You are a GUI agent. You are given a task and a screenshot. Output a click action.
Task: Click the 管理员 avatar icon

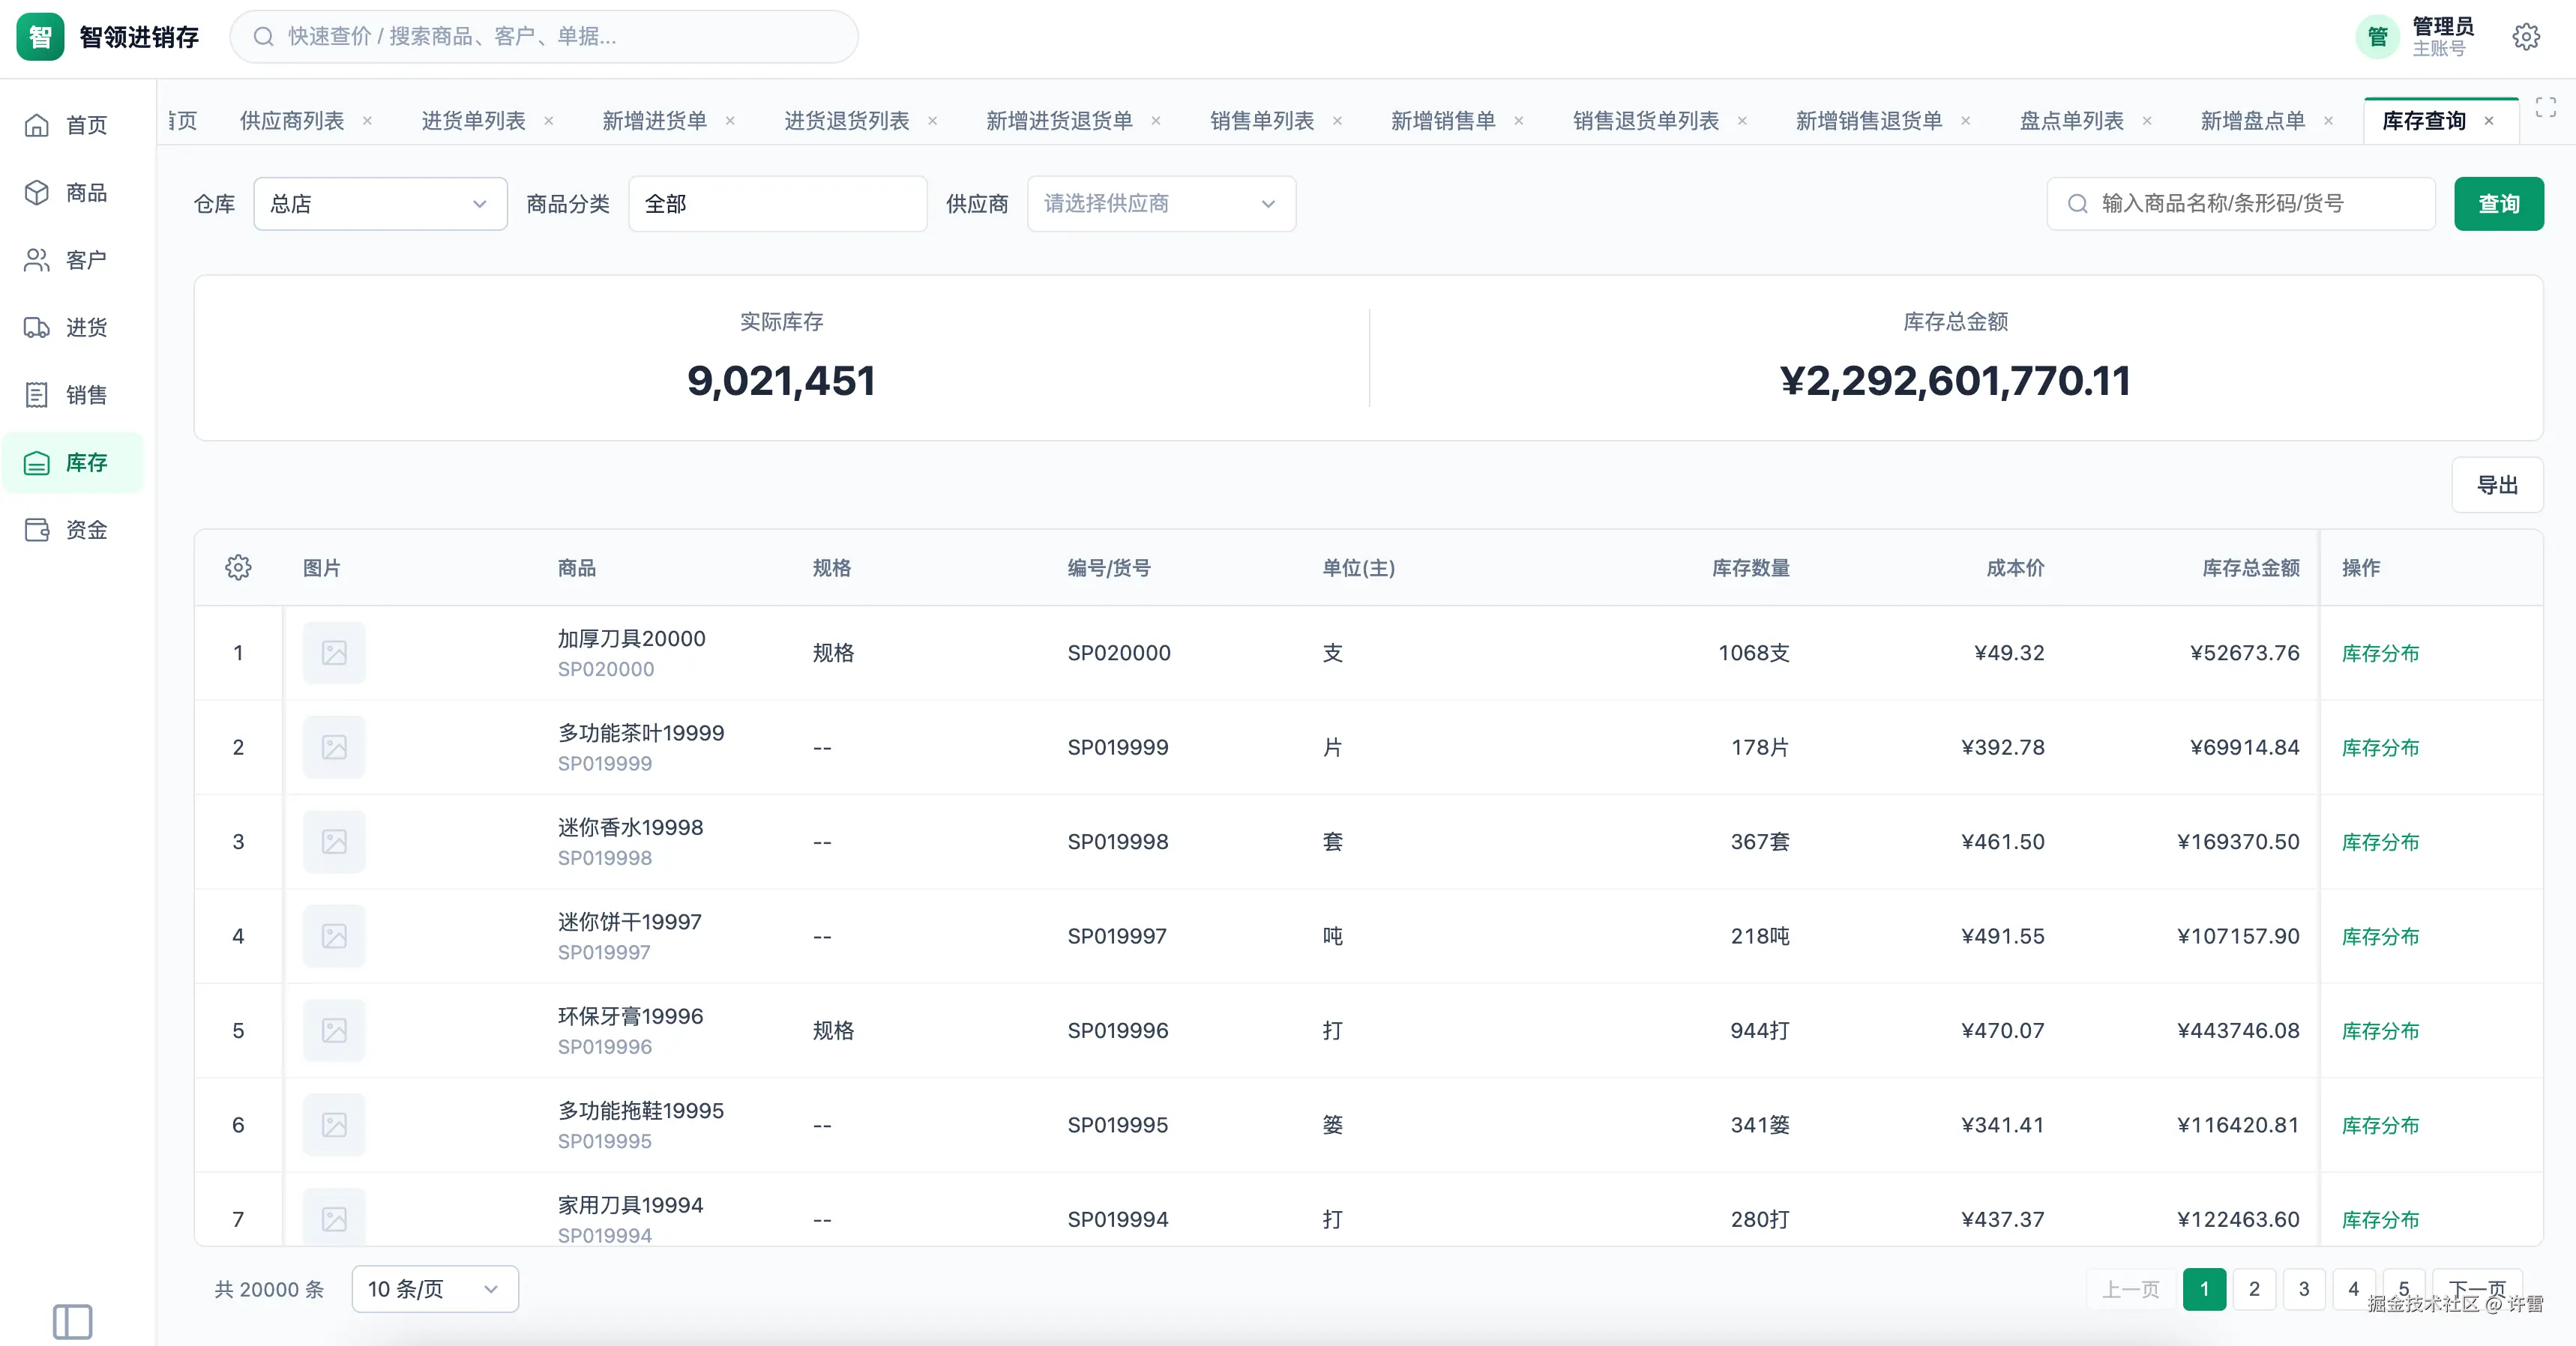point(2378,37)
